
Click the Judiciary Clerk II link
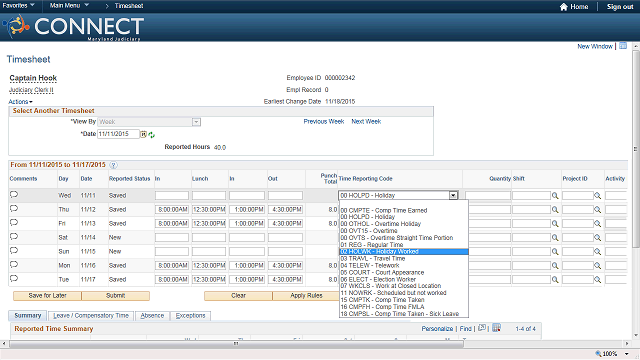coord(31,90)
